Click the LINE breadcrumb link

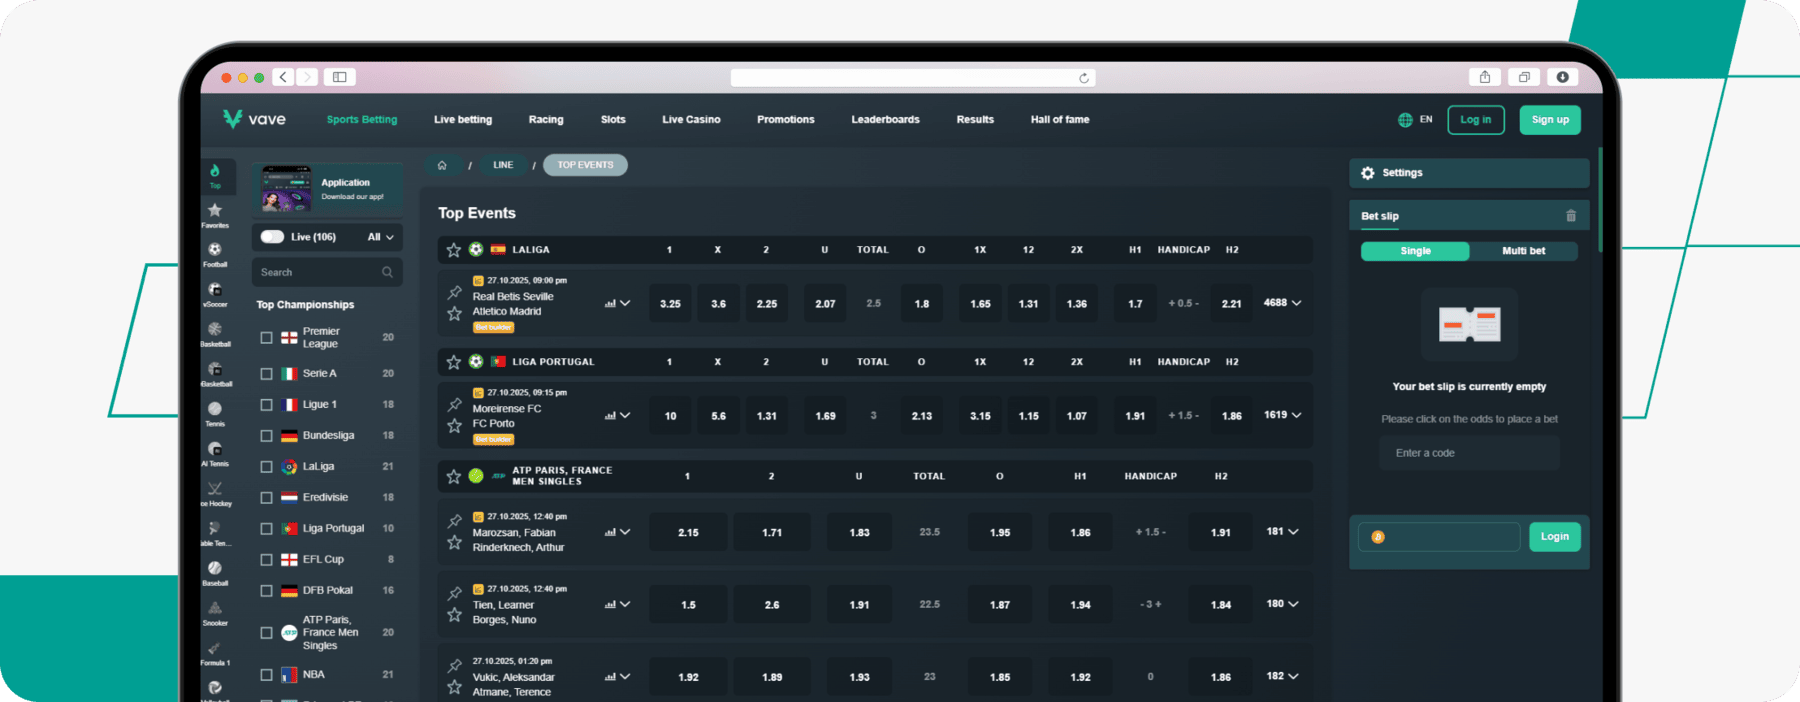(503, 165)
